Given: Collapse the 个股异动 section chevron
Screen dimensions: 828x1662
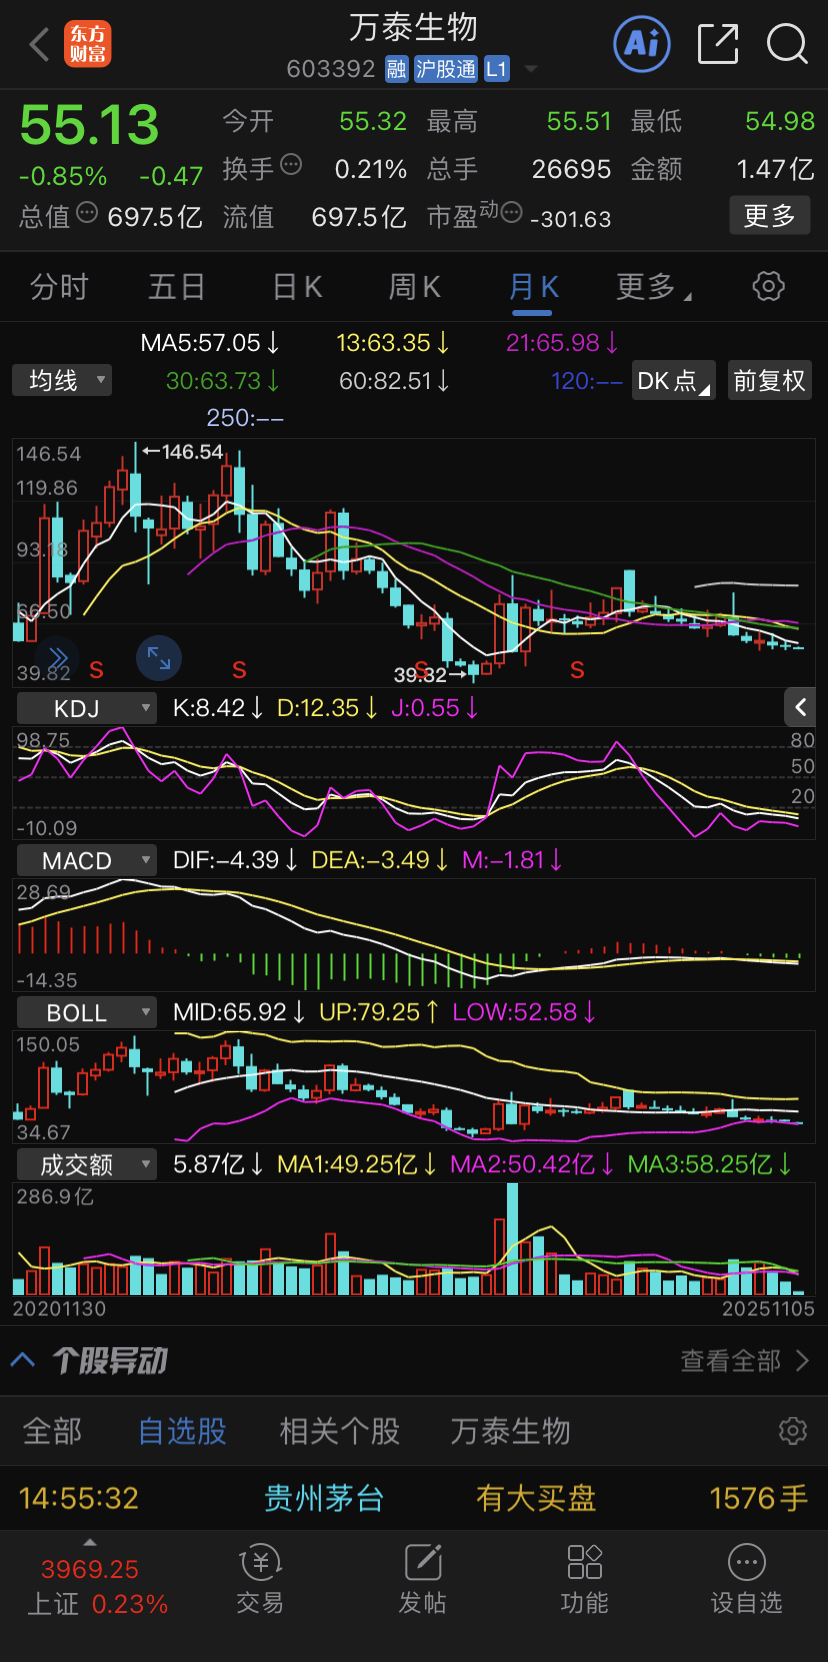Looking at the screenshot, I should (x=23, y=1360).
